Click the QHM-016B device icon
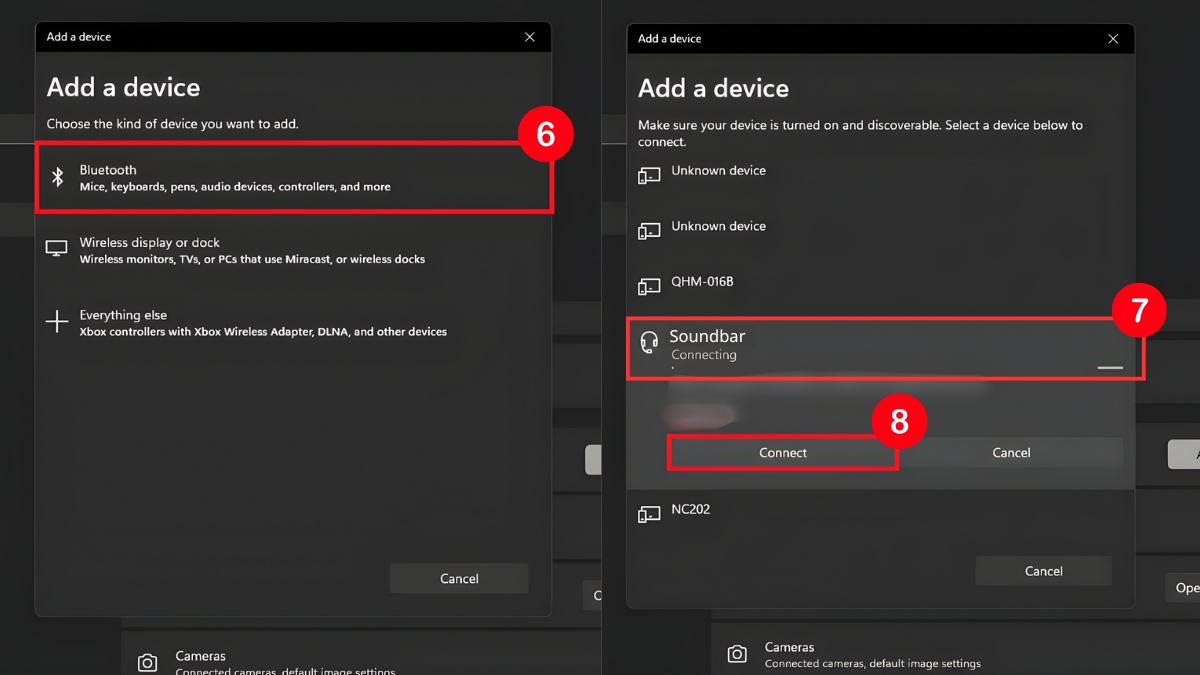 pyautogui.click(x=649, y=287)
